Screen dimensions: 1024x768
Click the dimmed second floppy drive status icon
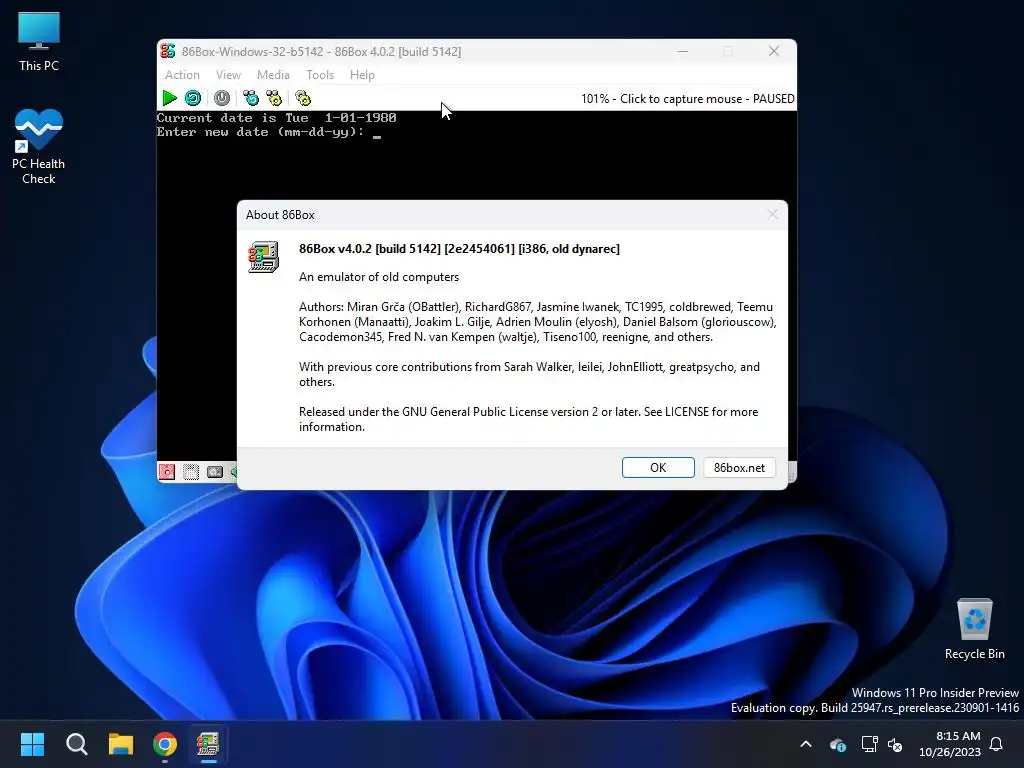[191, 472]
